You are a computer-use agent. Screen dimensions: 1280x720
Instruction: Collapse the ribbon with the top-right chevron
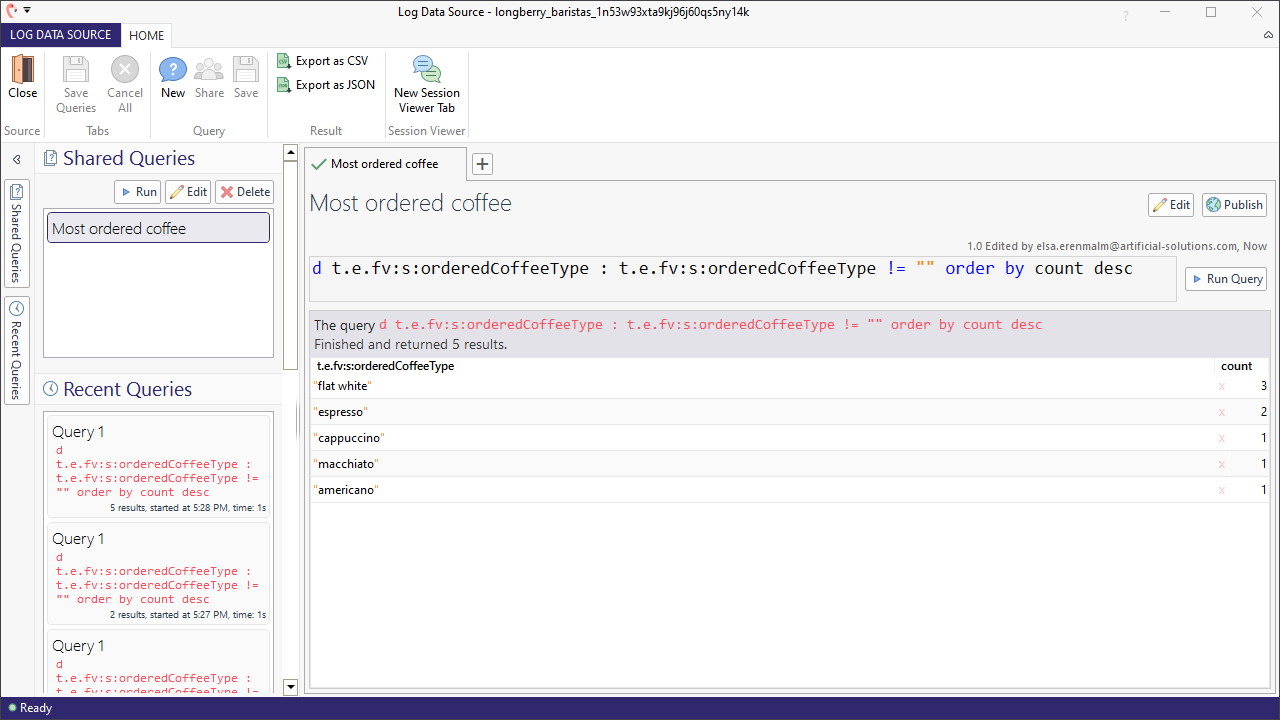coord(1268,35)
